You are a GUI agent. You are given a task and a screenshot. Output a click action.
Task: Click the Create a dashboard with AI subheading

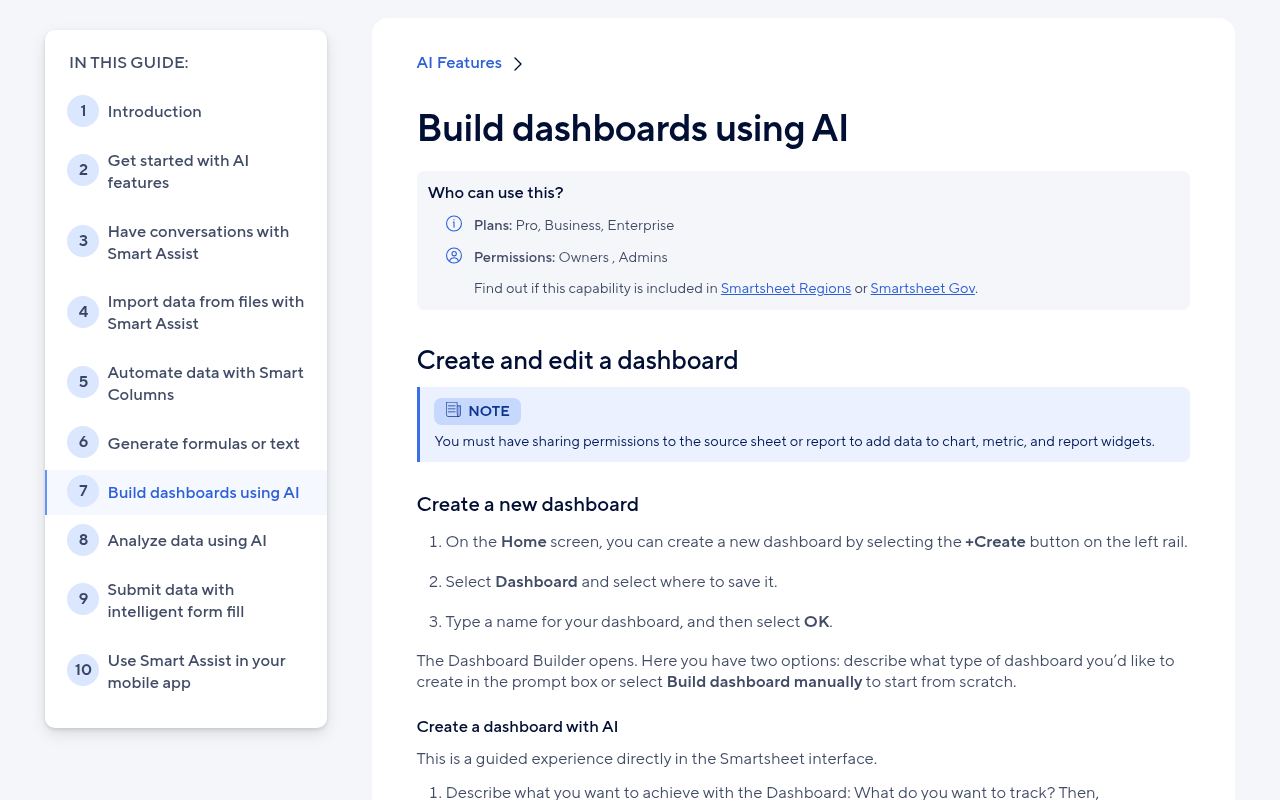coord(518,726)
